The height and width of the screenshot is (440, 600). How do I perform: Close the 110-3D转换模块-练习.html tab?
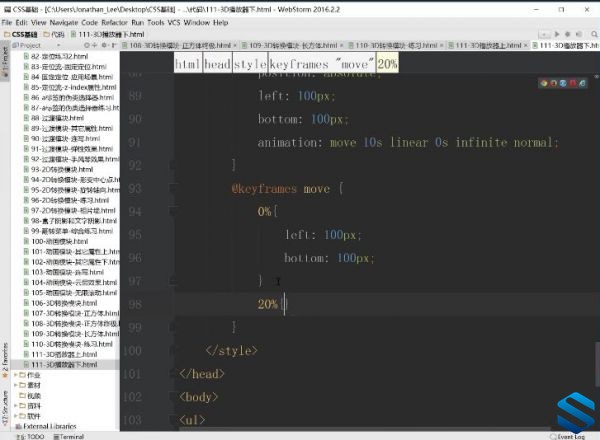pos(441,46)
